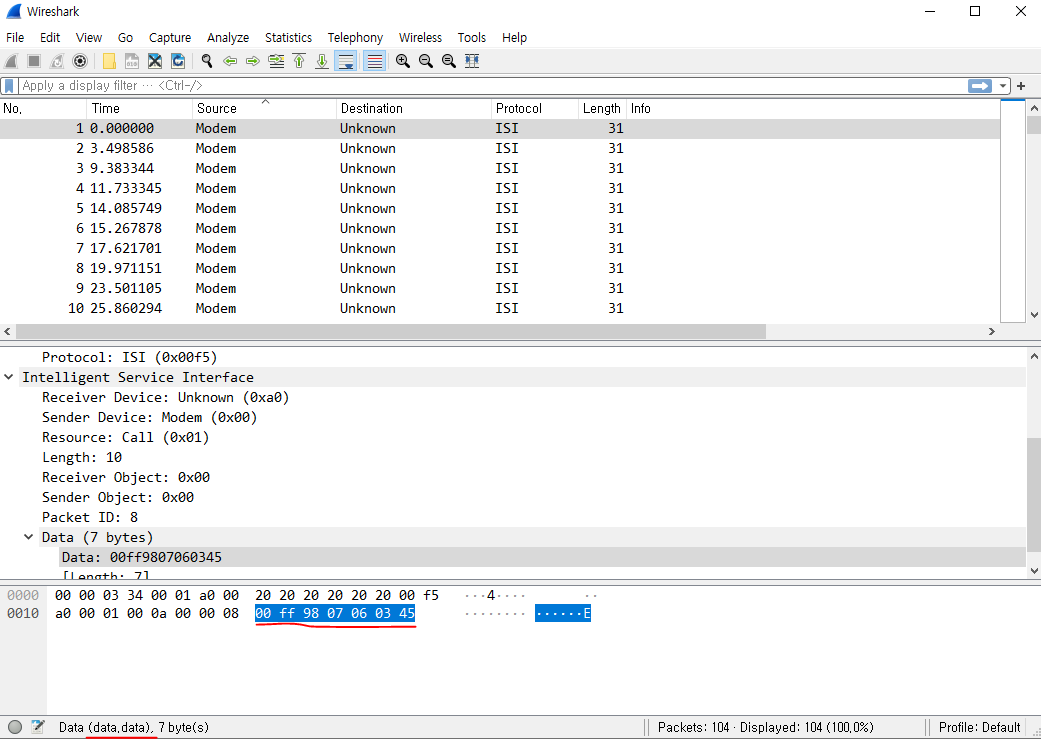Apply display filter arrow button
Viewport: 1041px width, 739px height.
[979, 86]
